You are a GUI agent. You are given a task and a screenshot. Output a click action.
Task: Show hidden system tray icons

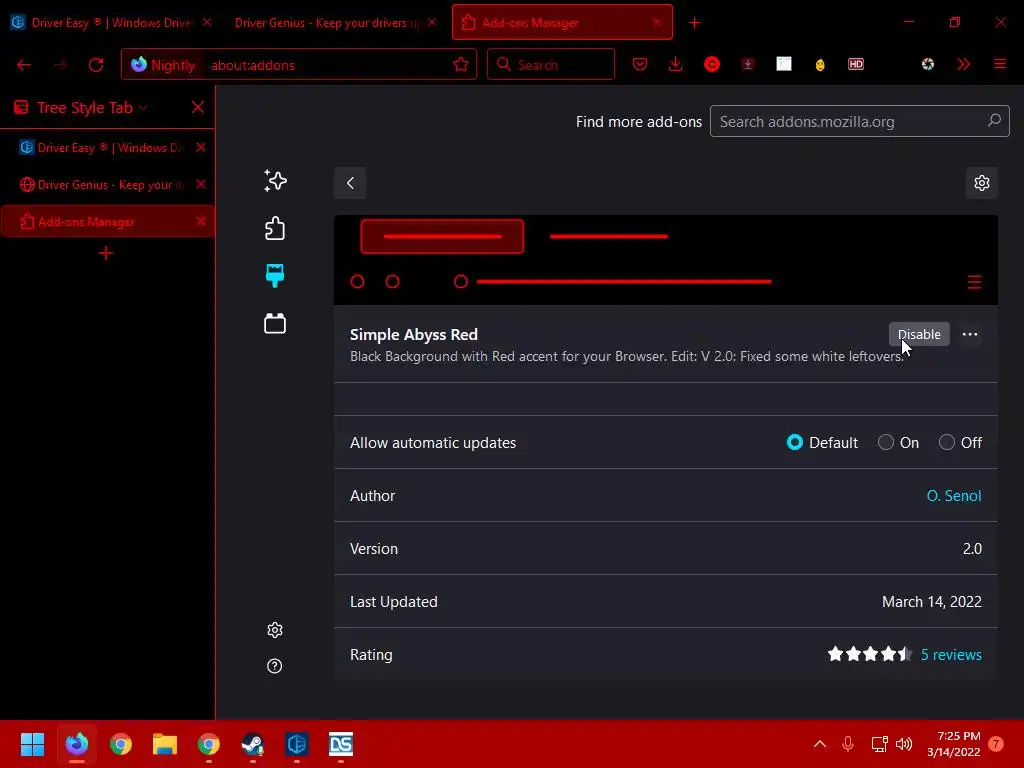(820, 744)
